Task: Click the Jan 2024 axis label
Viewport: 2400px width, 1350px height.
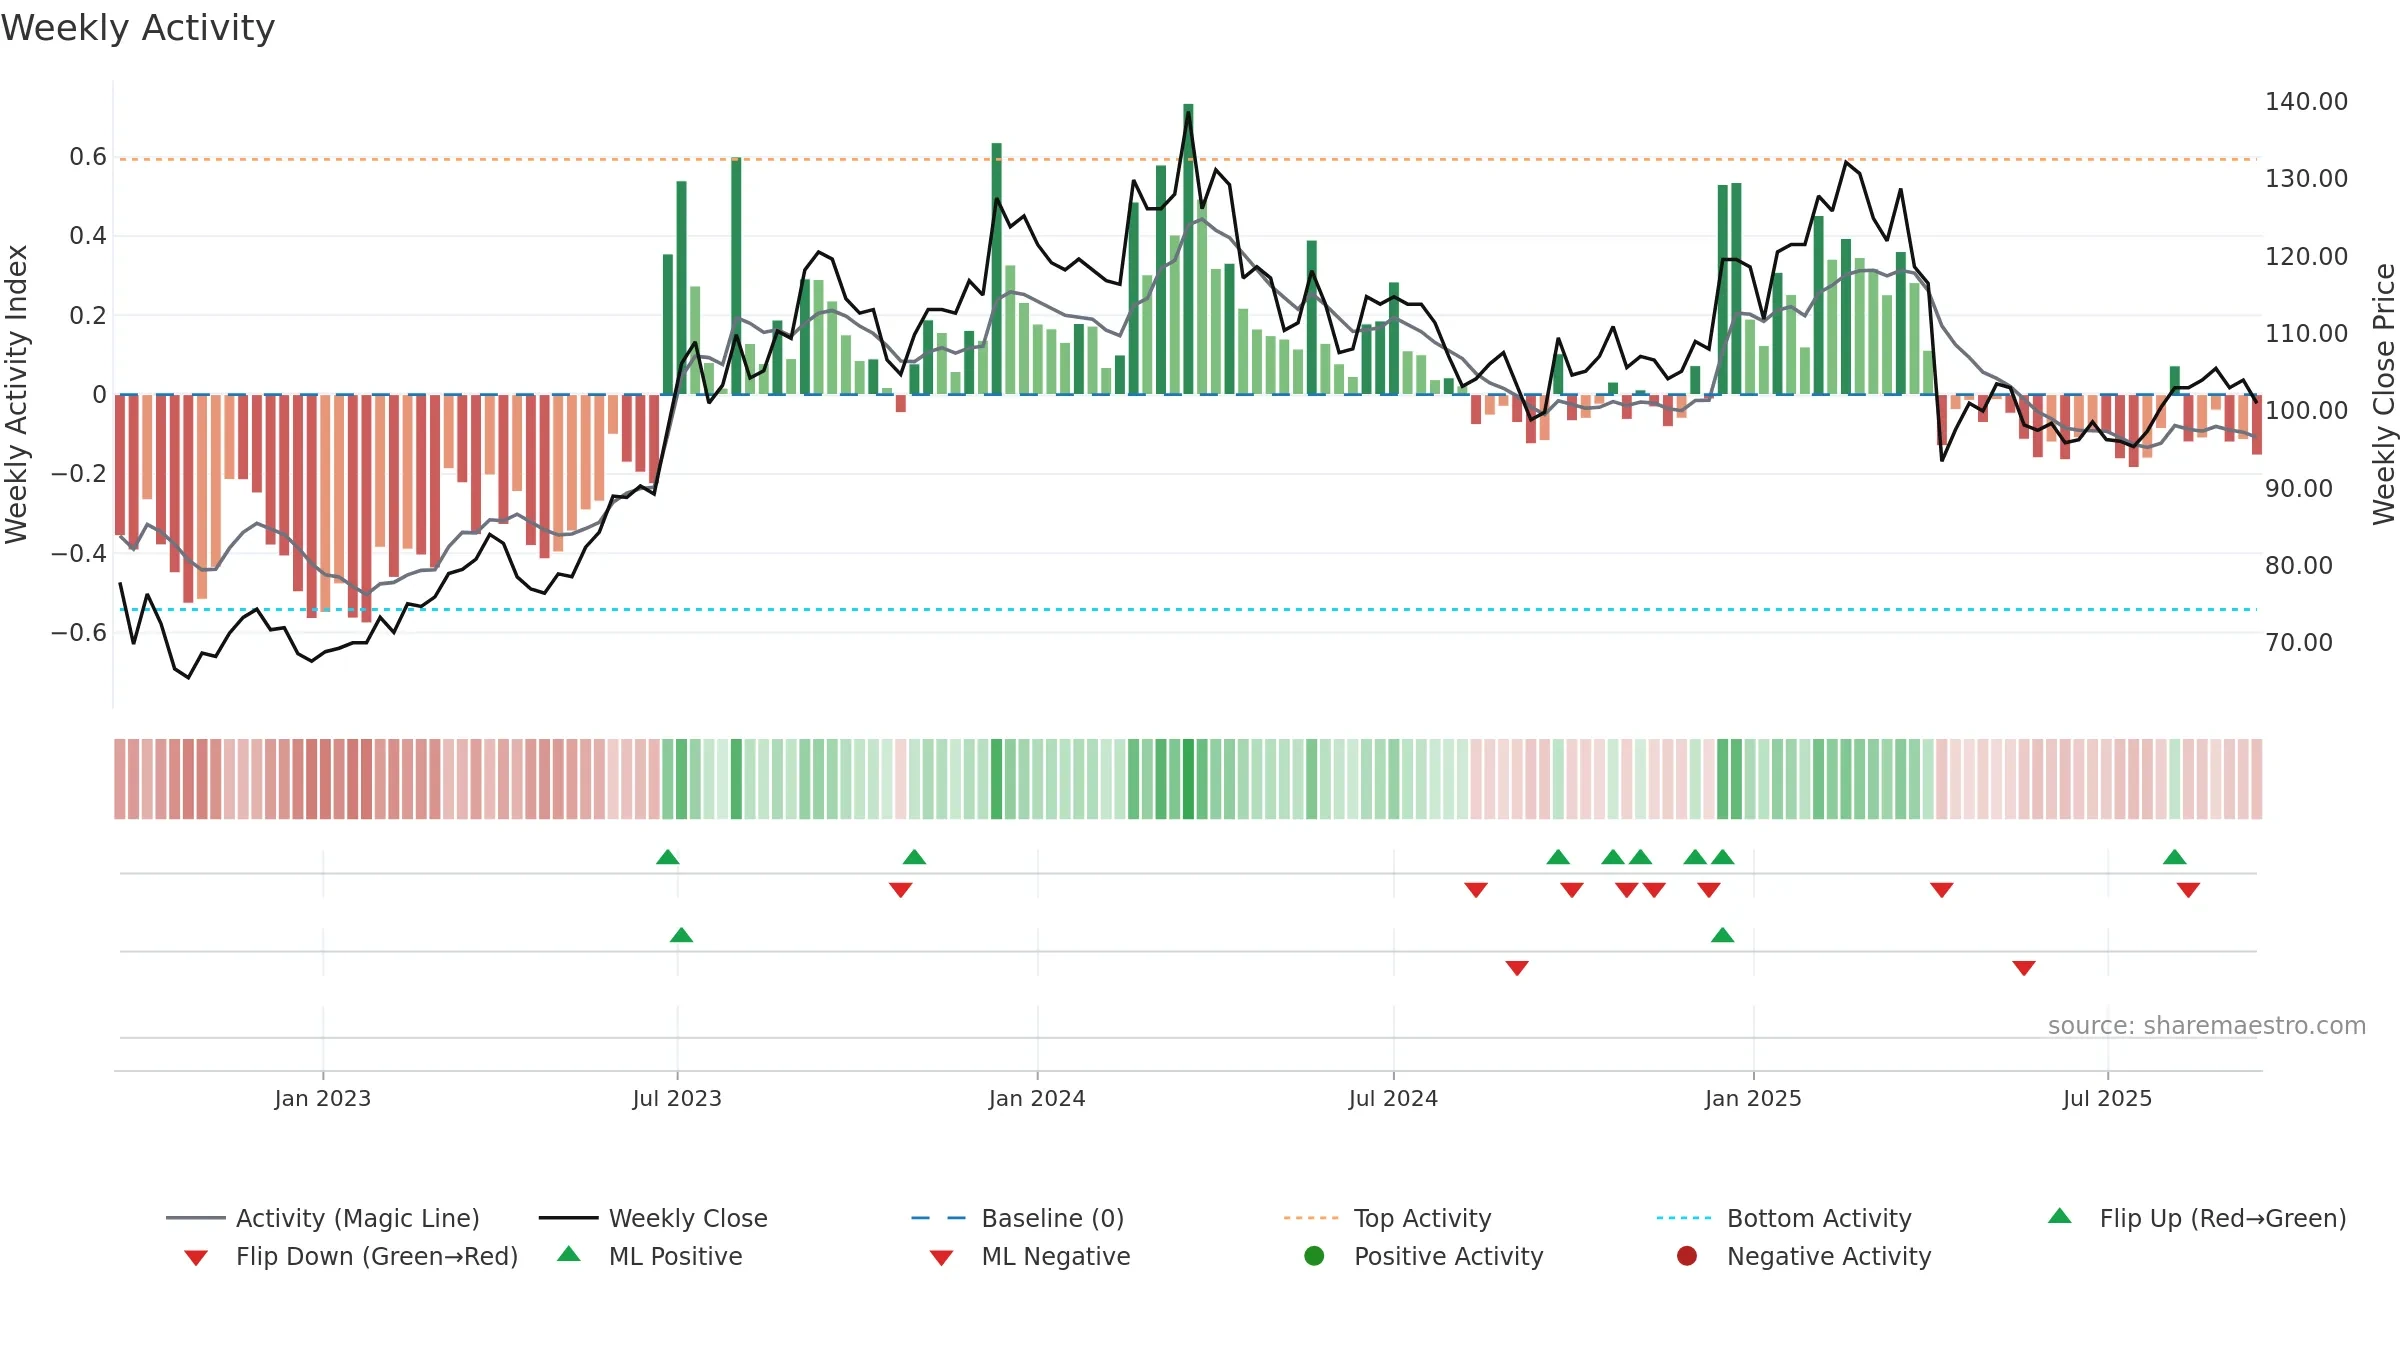Action: point(1037,1098)
